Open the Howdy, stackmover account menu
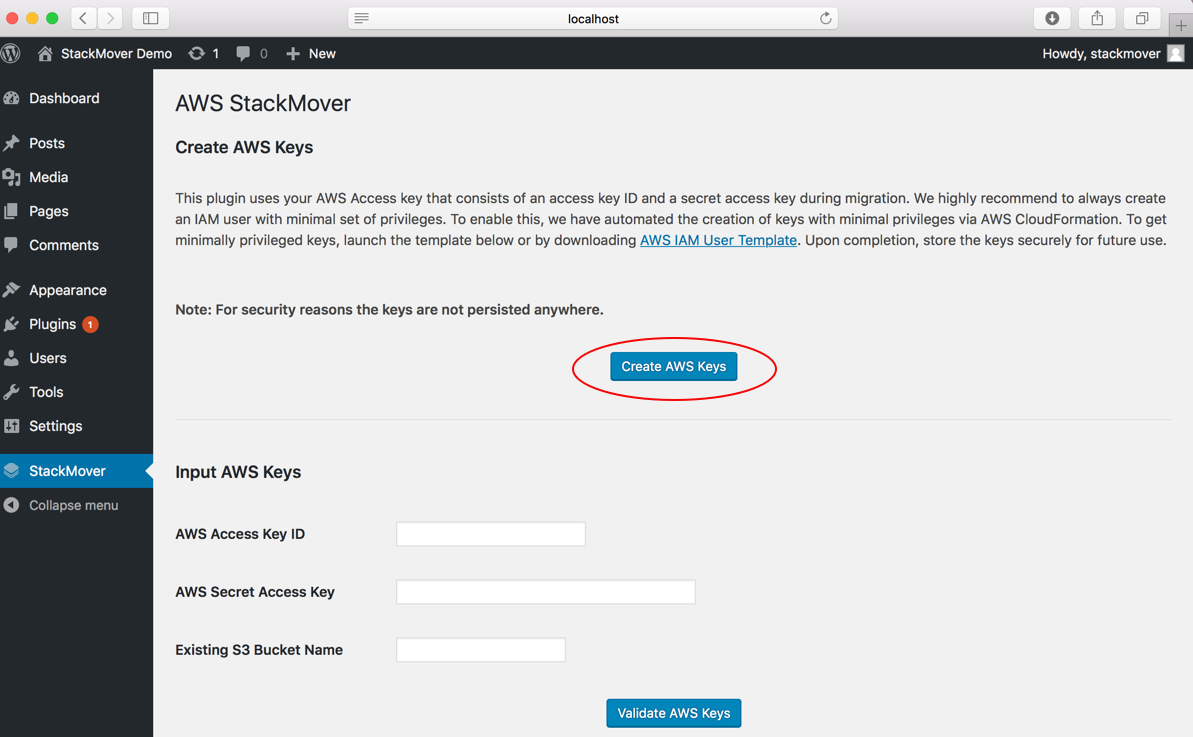This screenshot has width=1193, height=737. (1113, 53)
